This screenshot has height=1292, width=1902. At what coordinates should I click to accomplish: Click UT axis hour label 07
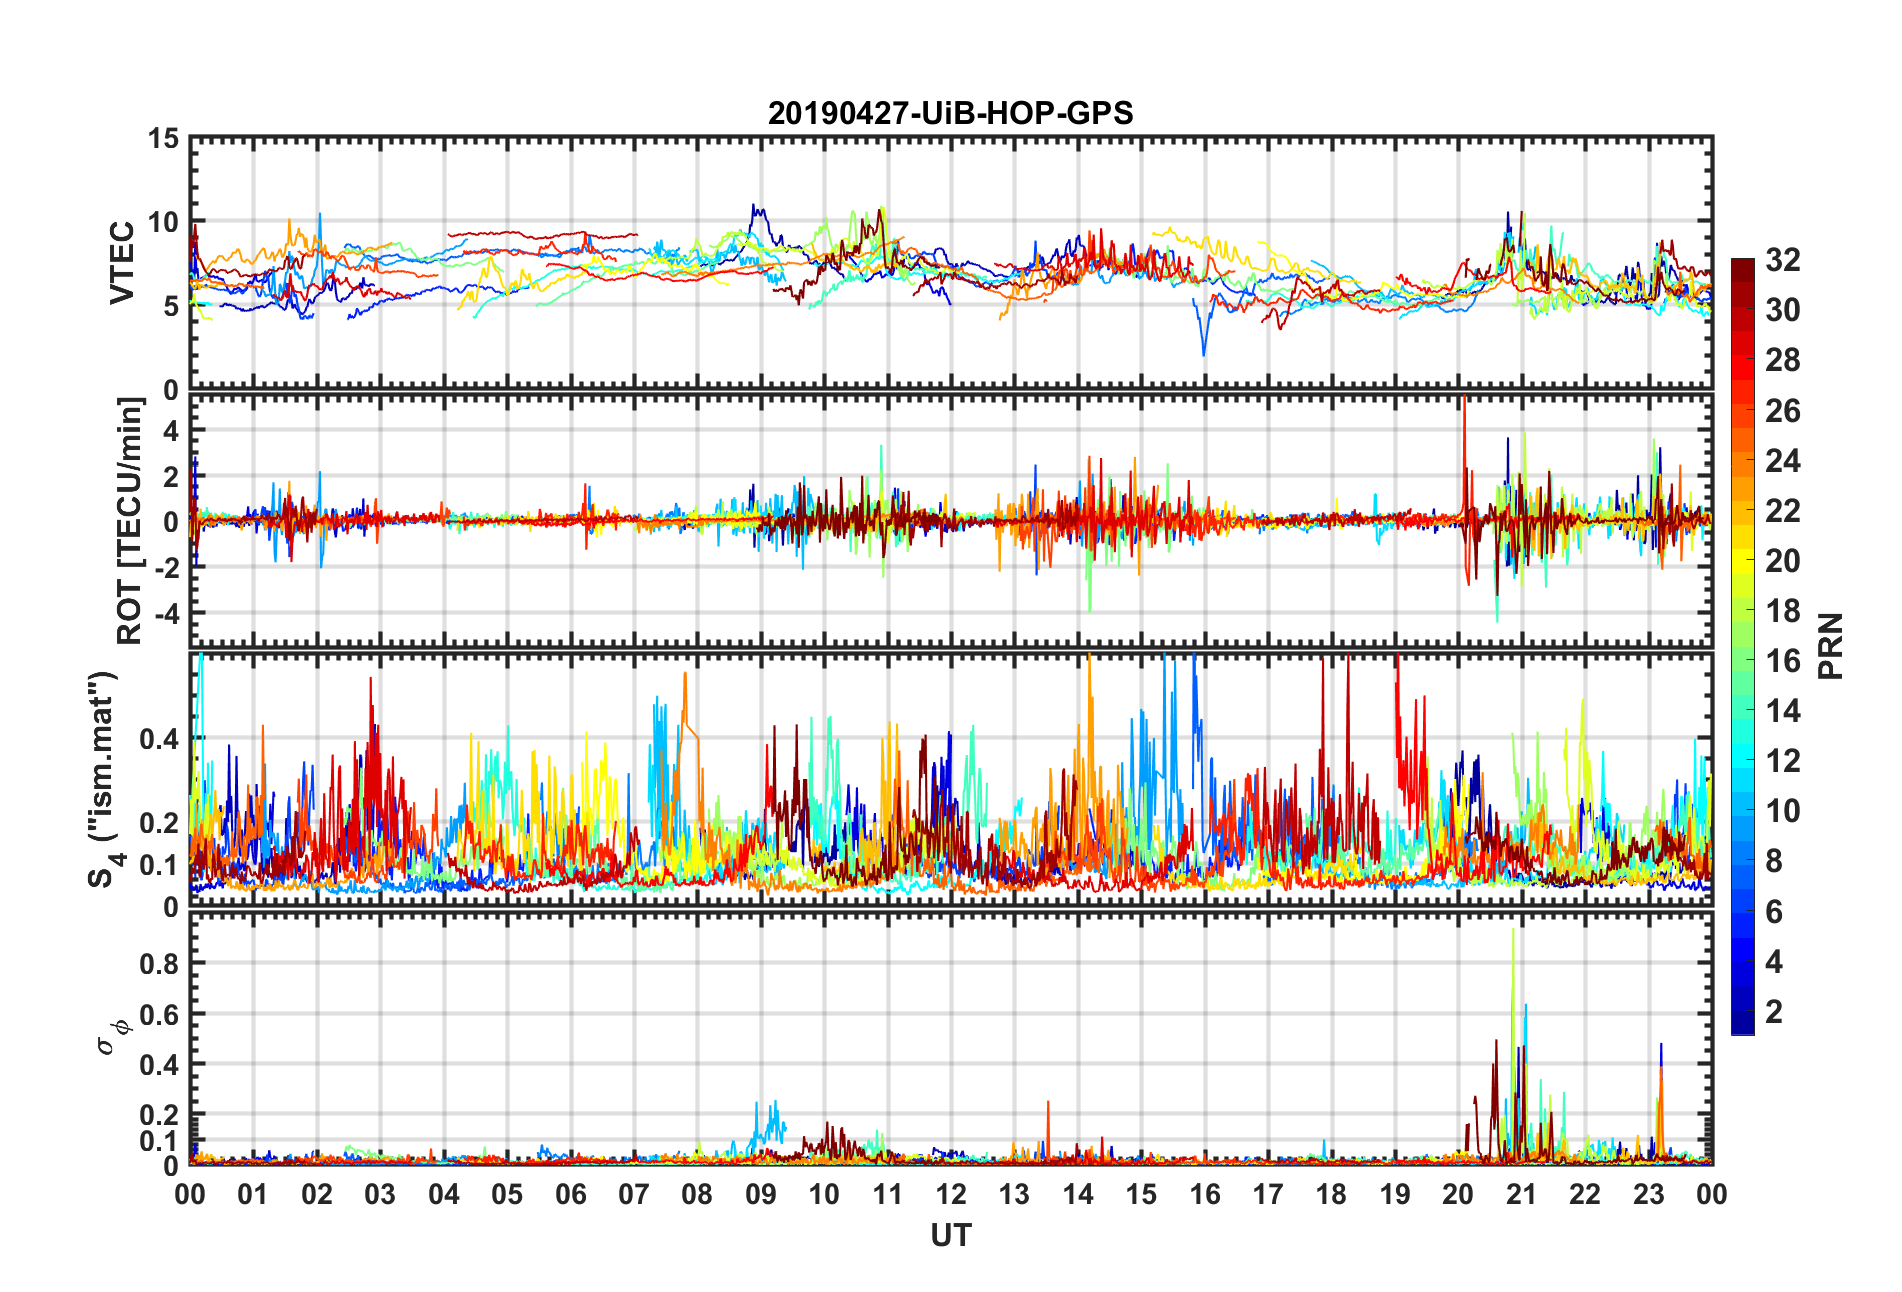coord(634,1194)
